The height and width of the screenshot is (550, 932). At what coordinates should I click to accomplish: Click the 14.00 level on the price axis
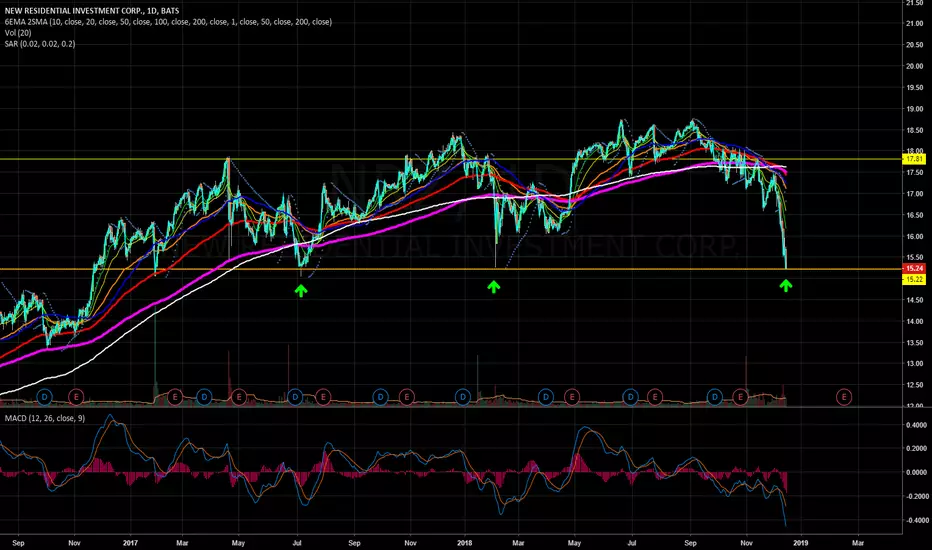coord(914,322)
